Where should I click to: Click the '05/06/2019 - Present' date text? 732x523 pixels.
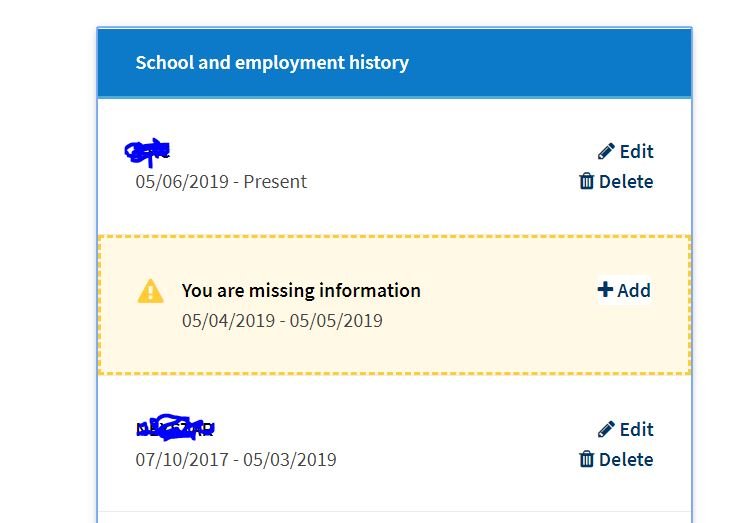point(221,182)
